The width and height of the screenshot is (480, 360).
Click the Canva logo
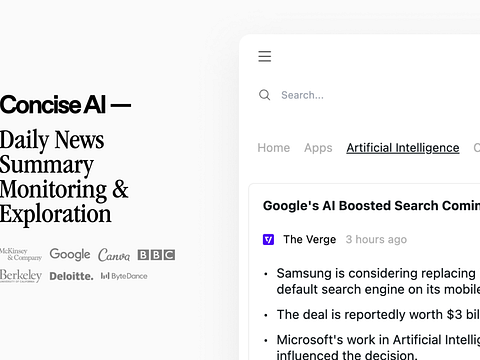(x=114, y=255)
